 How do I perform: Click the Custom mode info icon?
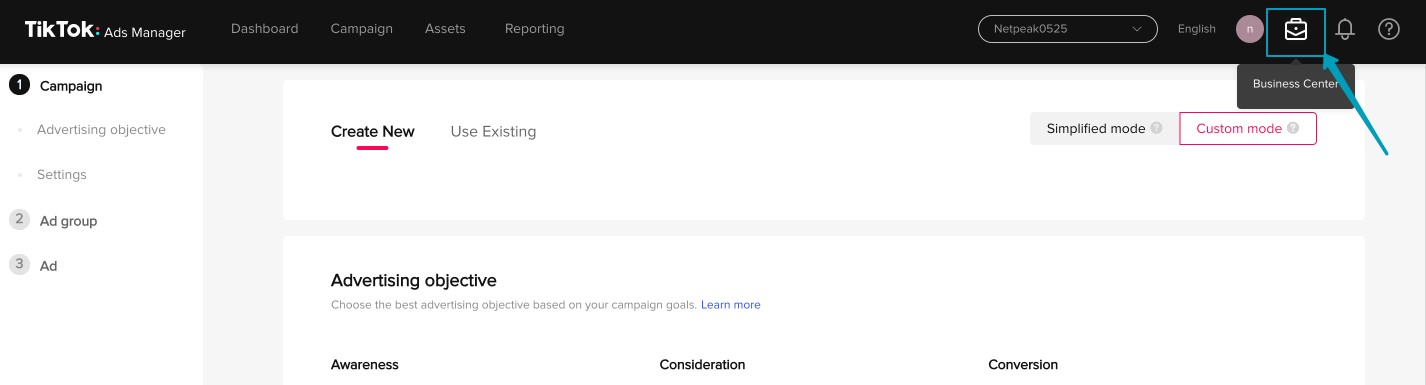point(1293,128)
